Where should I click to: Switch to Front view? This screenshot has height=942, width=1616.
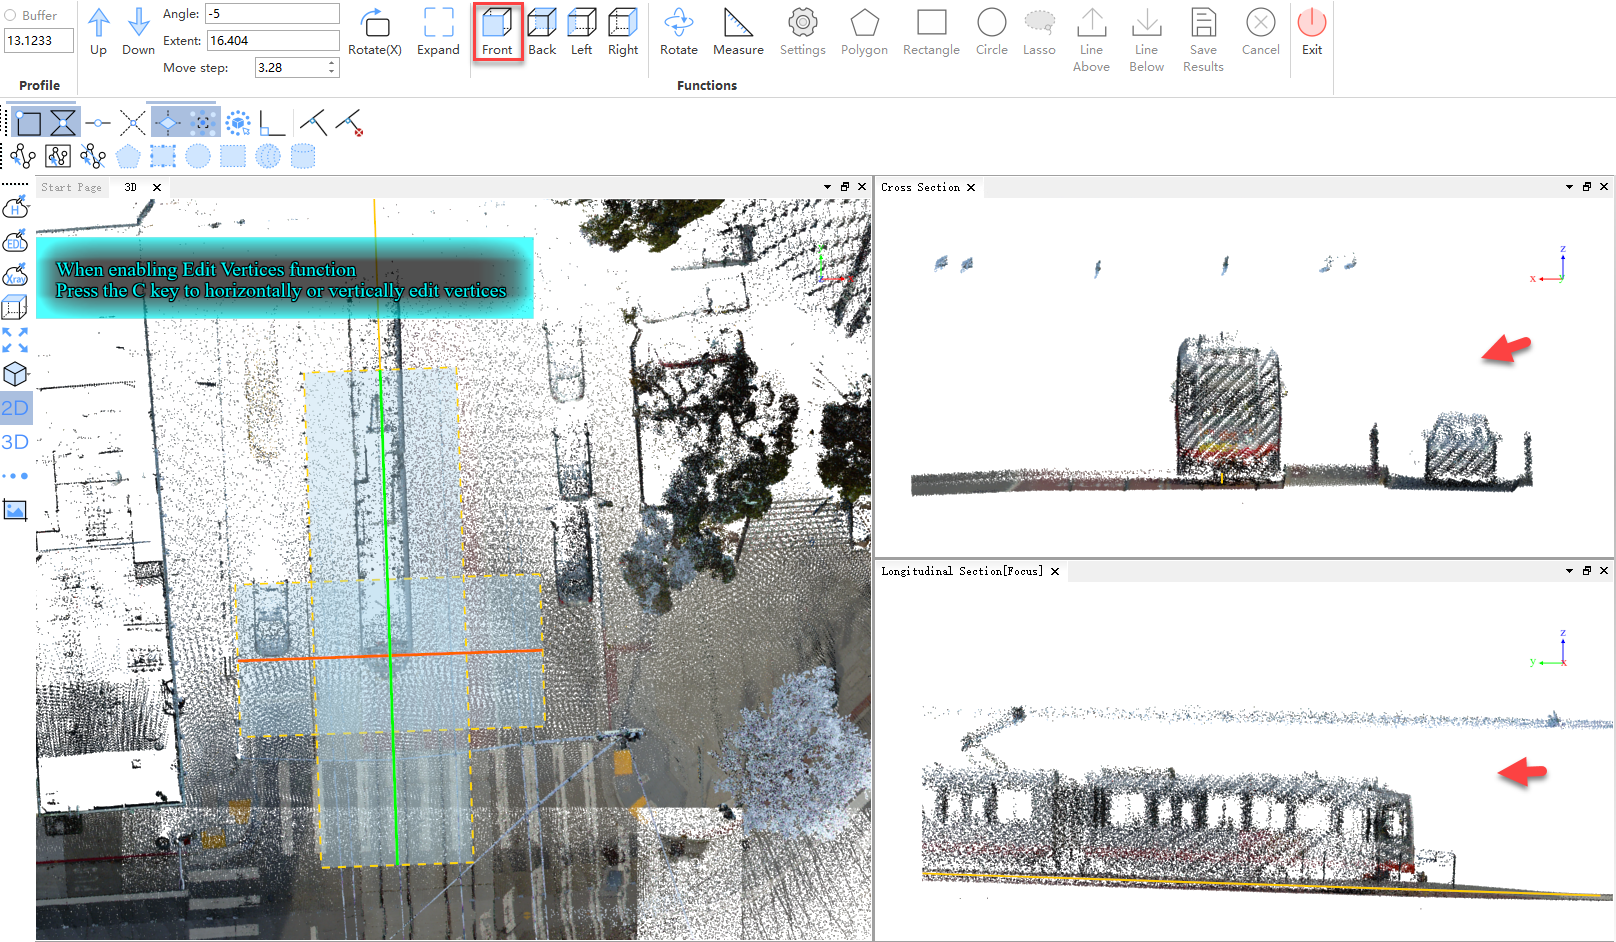(497, 32)
